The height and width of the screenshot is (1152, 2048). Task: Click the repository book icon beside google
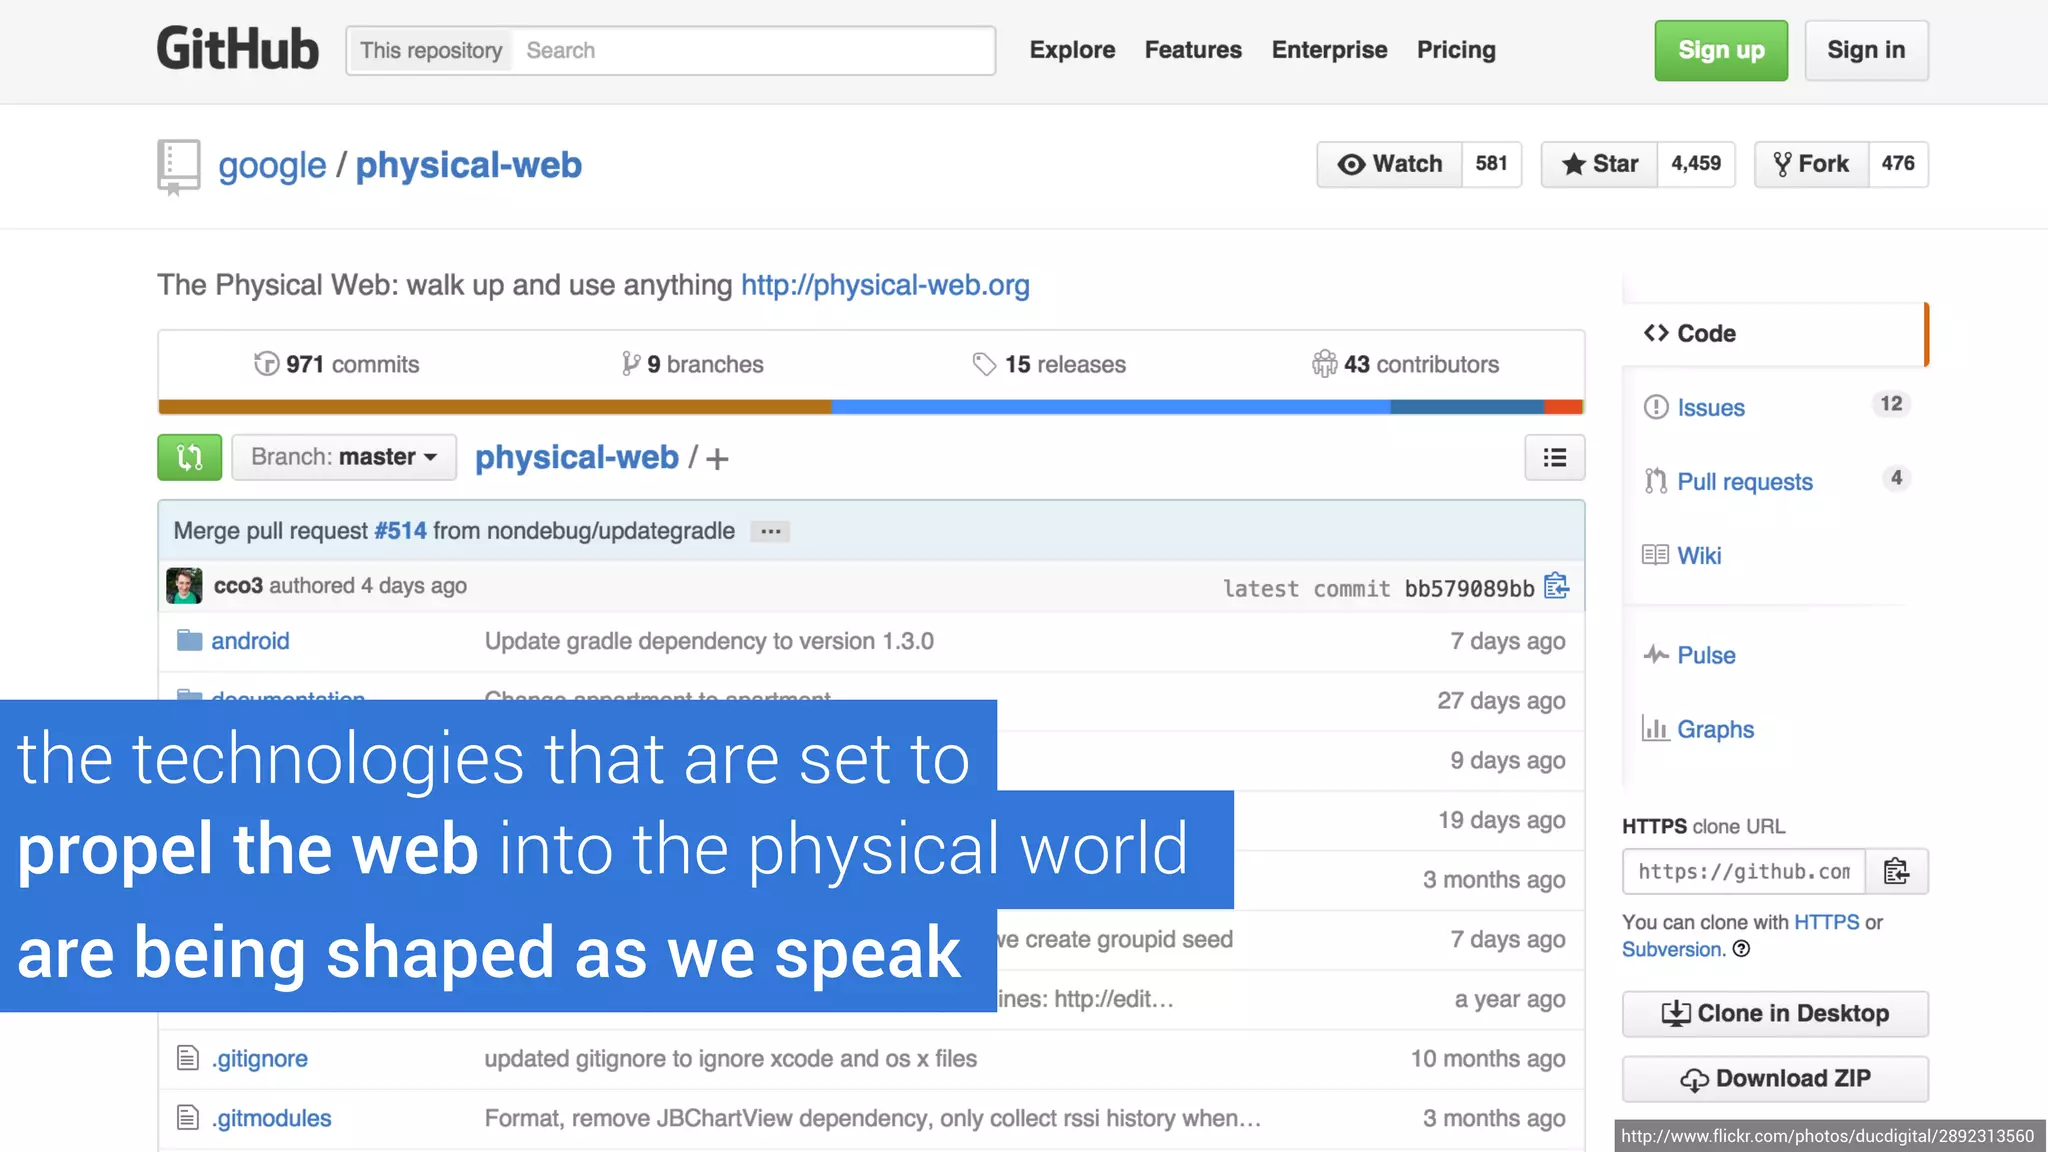178,166
